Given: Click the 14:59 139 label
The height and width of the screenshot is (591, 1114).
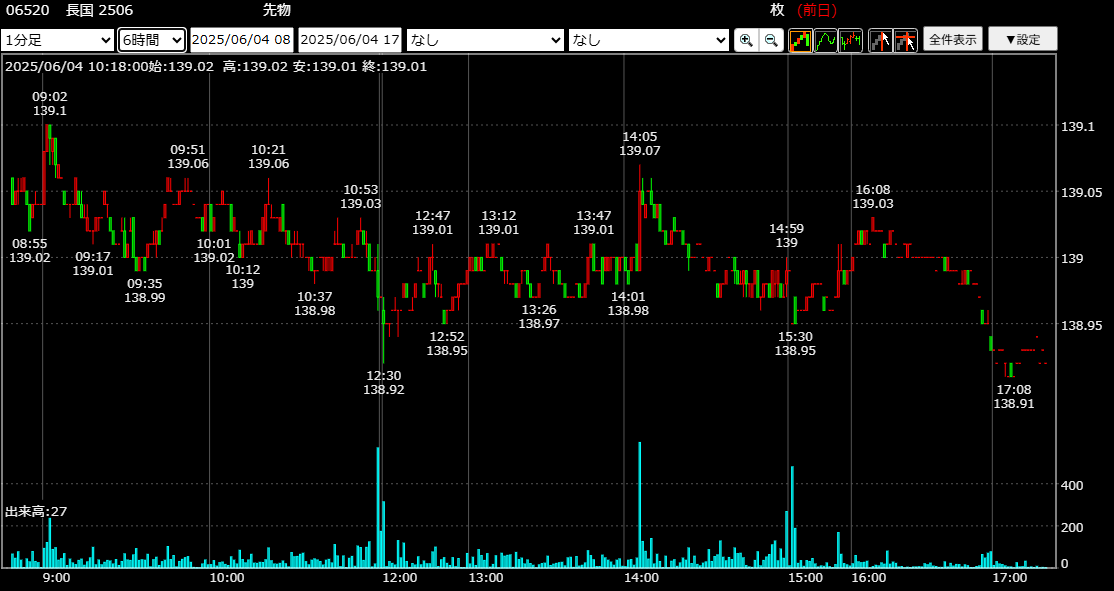Looking at the screenshot, I should [786, 235].
